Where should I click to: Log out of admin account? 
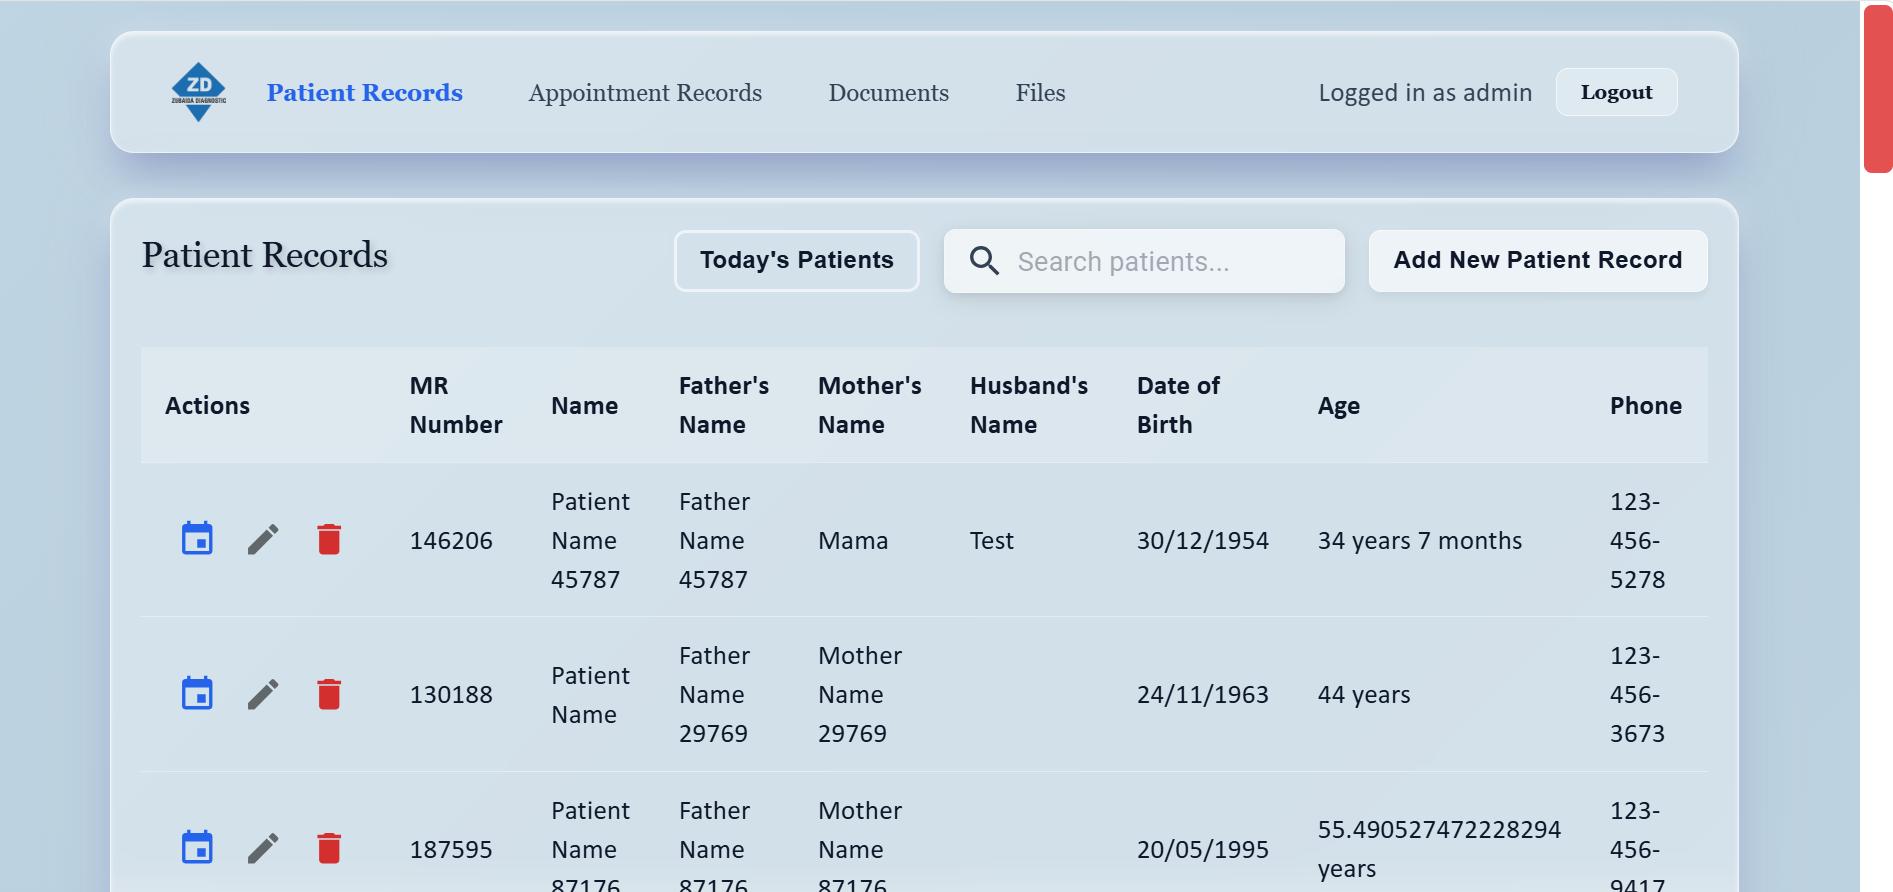pyautogui.click(x=1616, y=92)
